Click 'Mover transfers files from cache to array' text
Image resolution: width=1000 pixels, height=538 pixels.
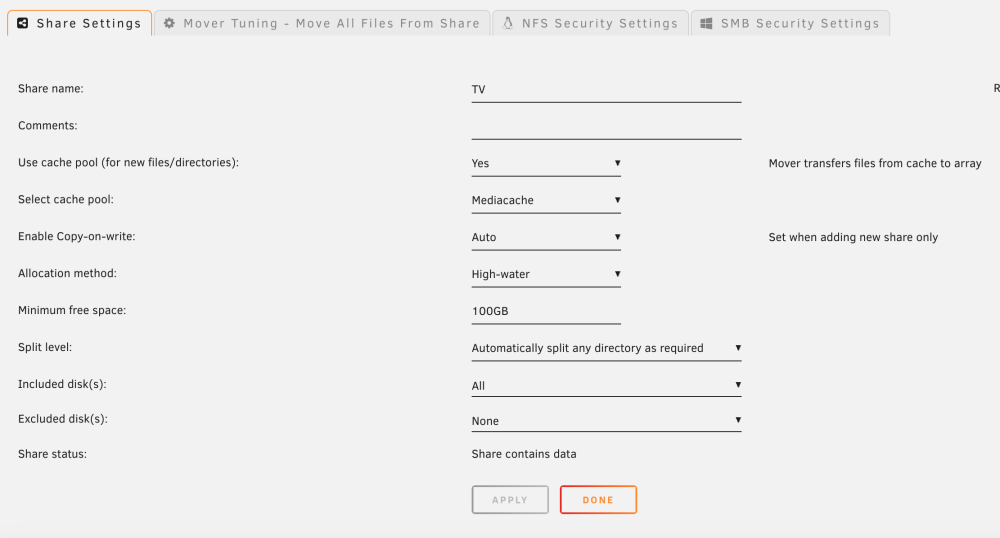coord(875,164)
